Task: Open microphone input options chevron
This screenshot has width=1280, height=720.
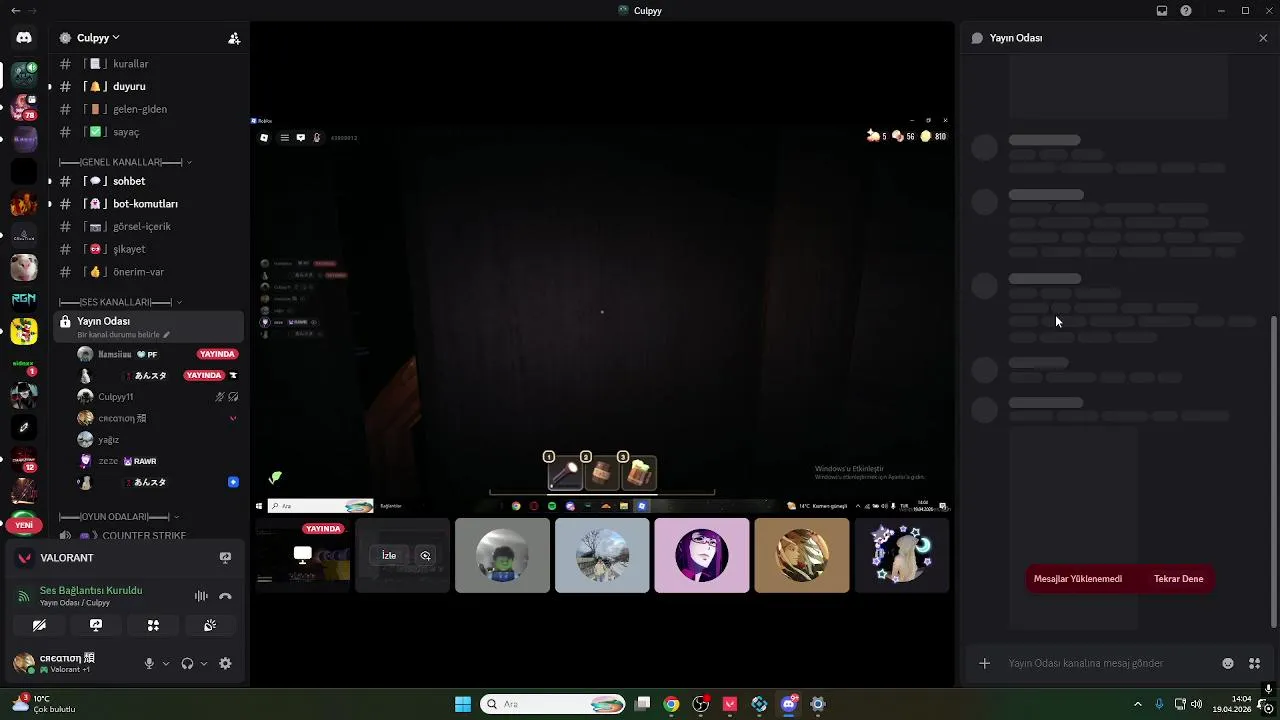Action: [166, 663]
